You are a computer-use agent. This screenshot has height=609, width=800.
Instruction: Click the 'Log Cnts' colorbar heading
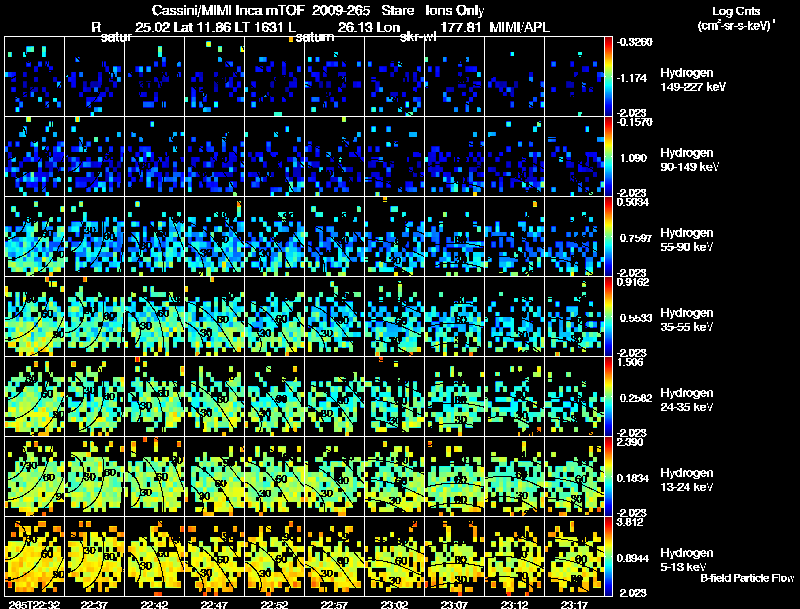(x=736, y=11)
